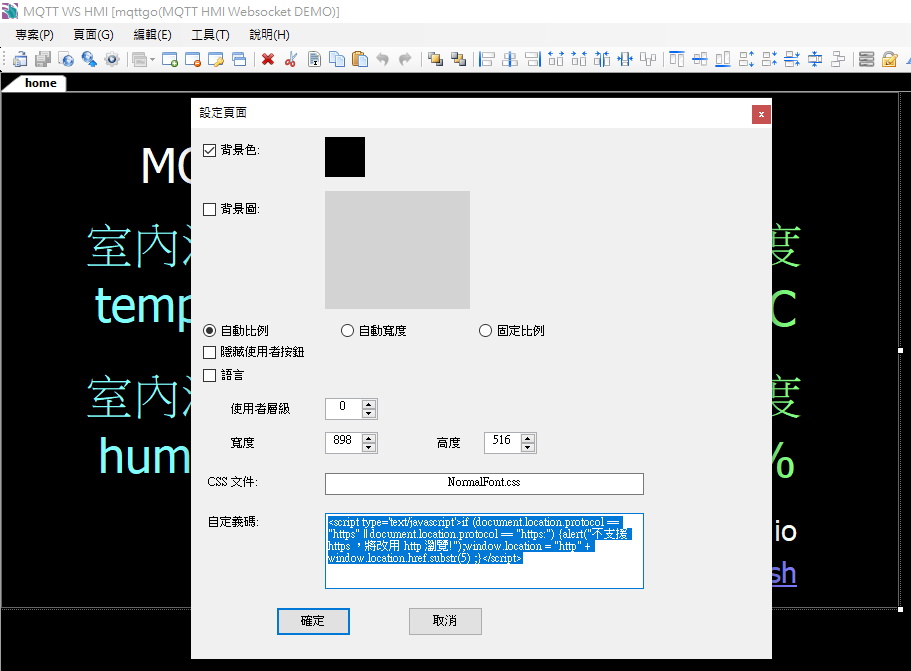Viewport: 911px width, 671px height.
Task: Choose the 固定比例 radio option
Action: 485,331
